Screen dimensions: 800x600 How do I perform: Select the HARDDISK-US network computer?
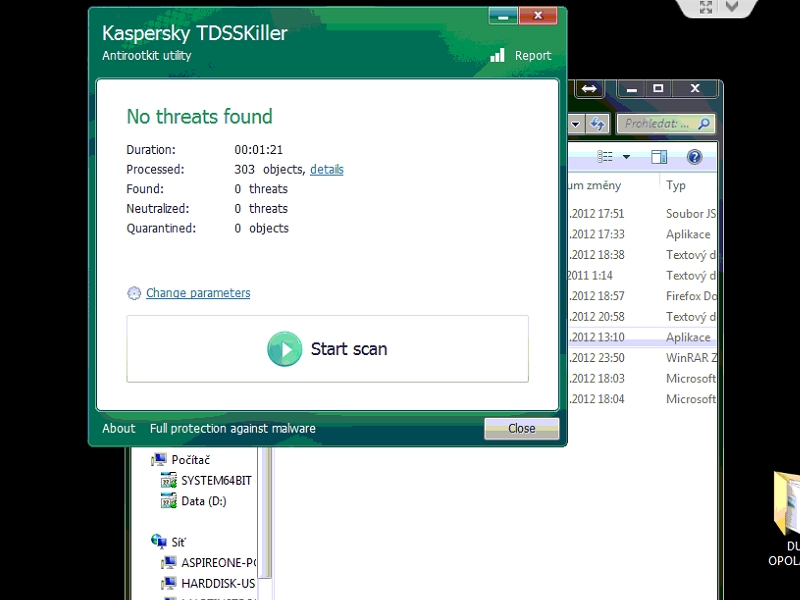[218, 583]
